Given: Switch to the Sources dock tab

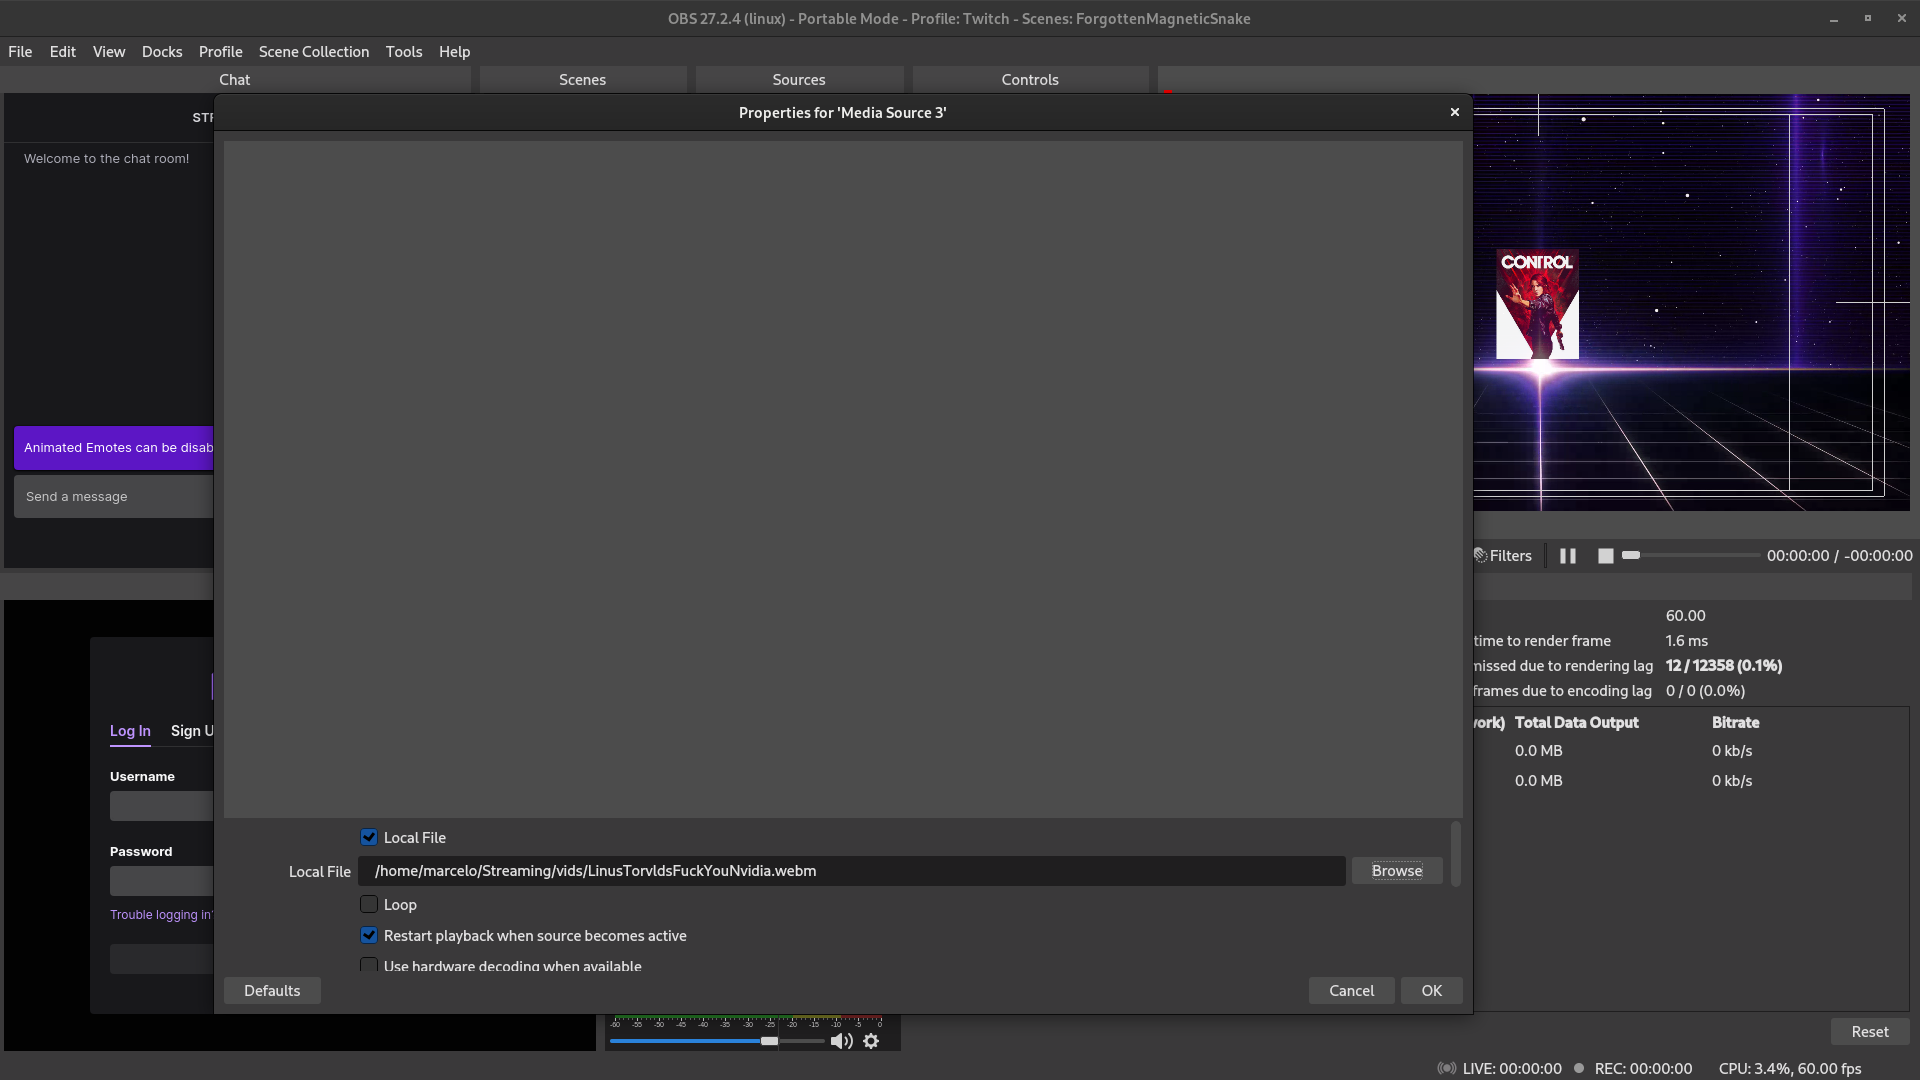Looking at the screenshot, I should pyautogui.click(x=798, y=79).
